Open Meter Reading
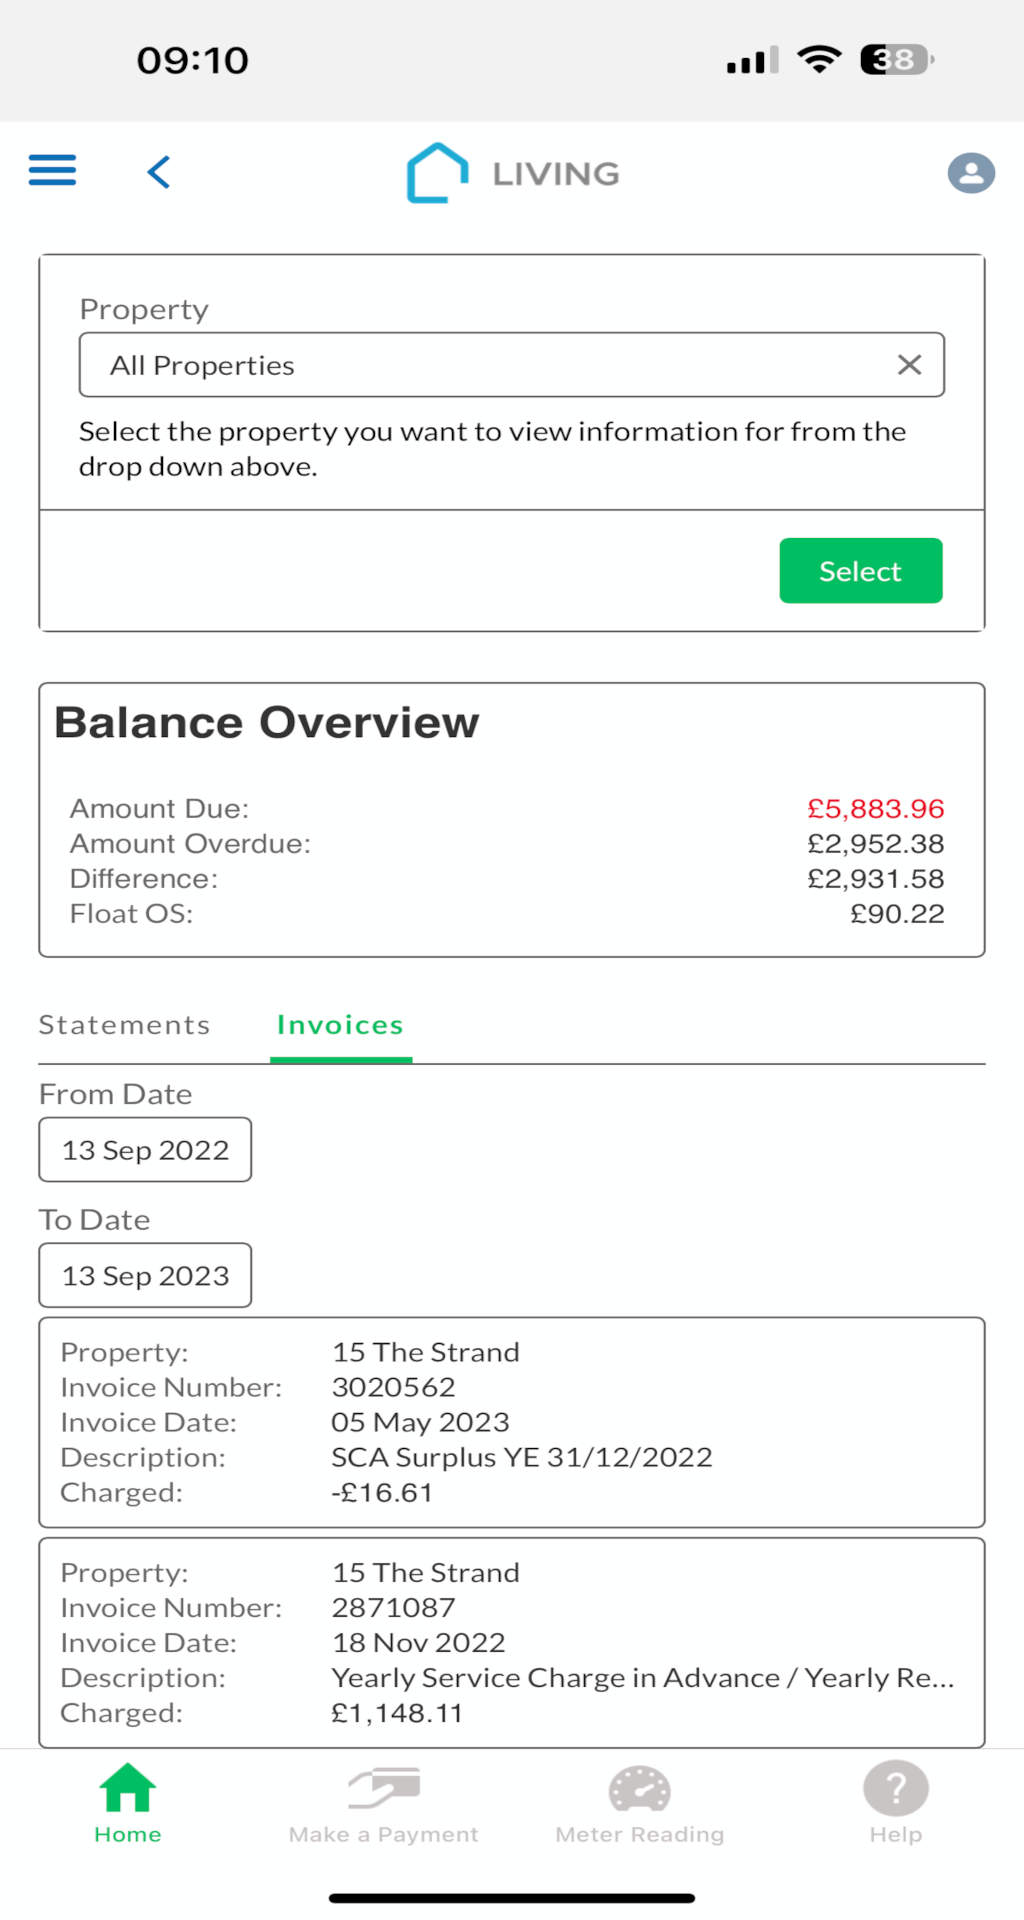 tap(640, 1805)
